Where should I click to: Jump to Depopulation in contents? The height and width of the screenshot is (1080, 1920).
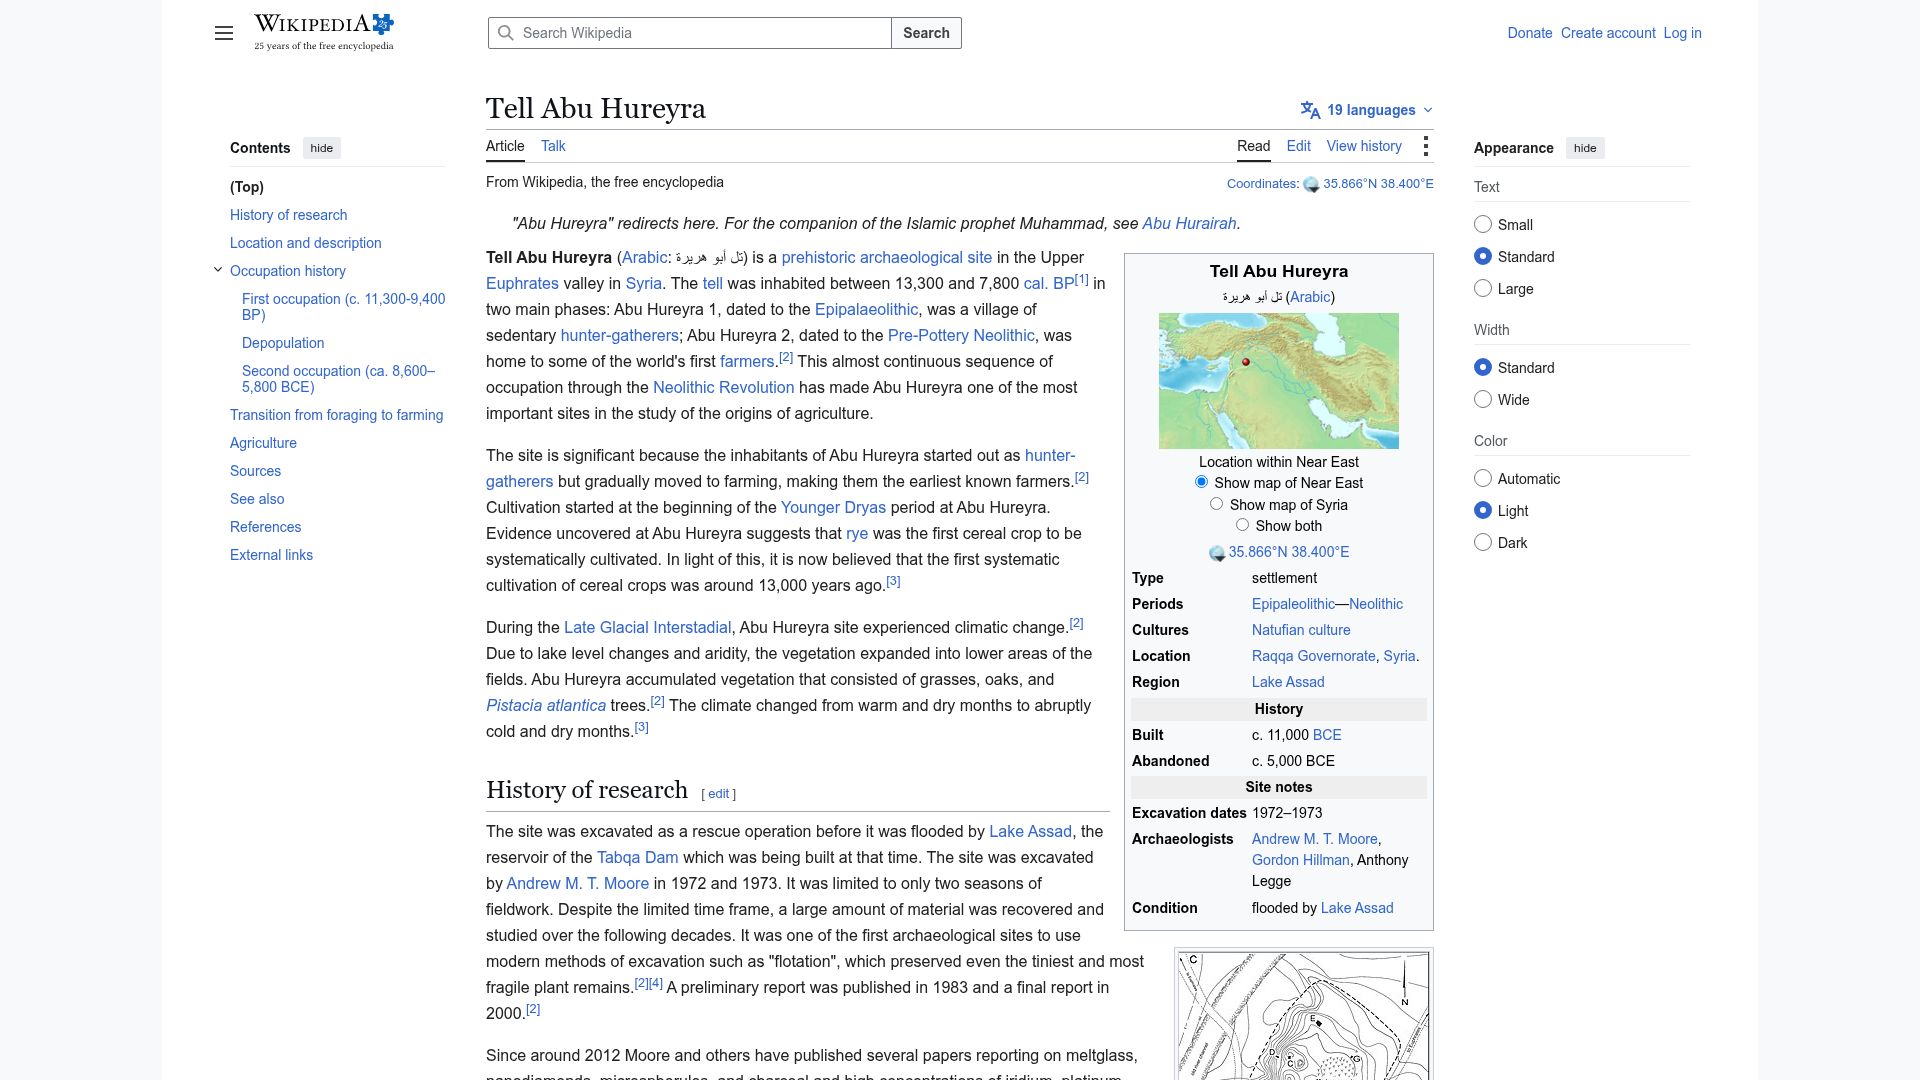coord(283,343)
